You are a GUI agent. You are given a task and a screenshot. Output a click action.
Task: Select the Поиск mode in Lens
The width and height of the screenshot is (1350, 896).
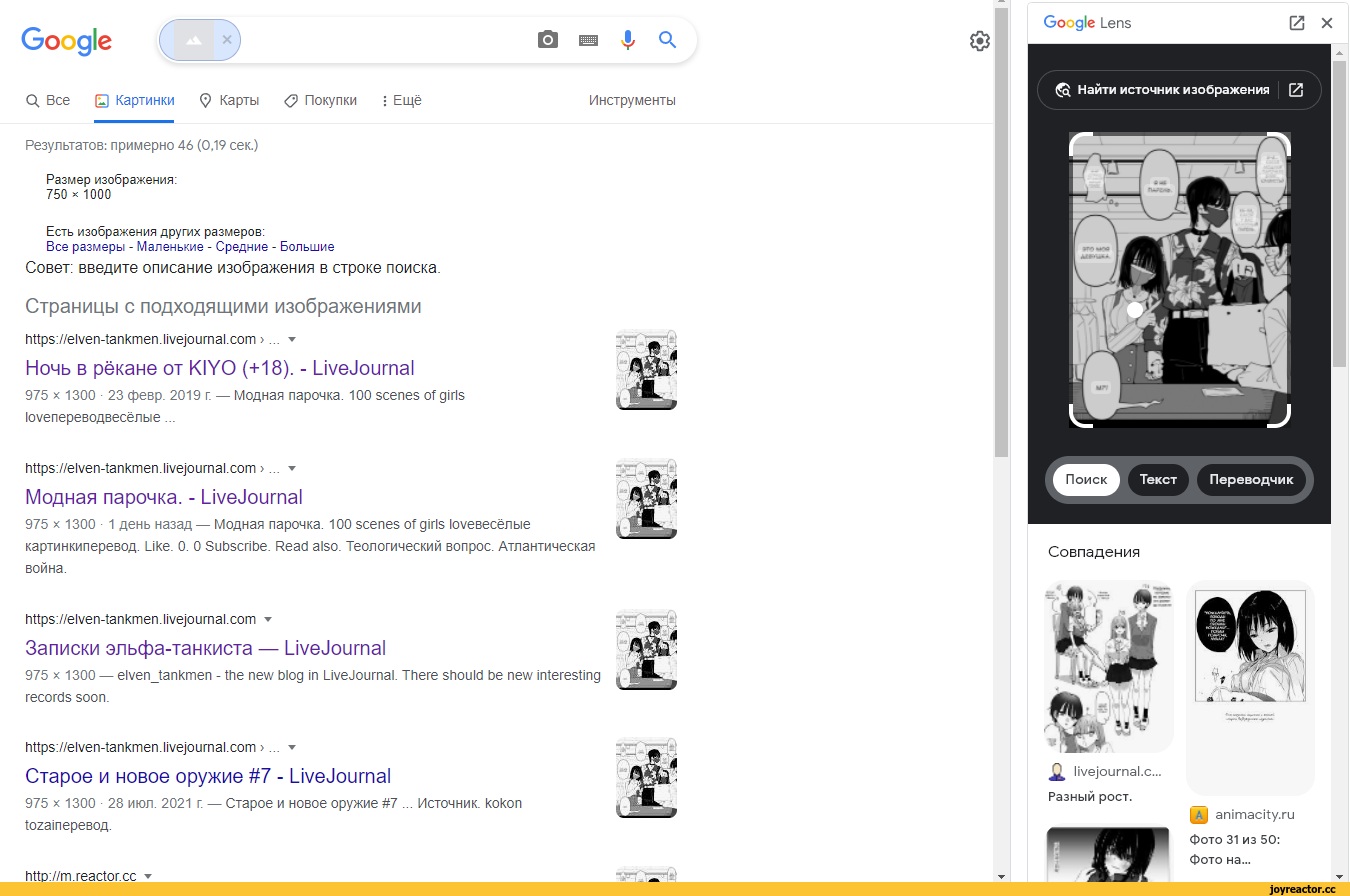point(1086,479)
